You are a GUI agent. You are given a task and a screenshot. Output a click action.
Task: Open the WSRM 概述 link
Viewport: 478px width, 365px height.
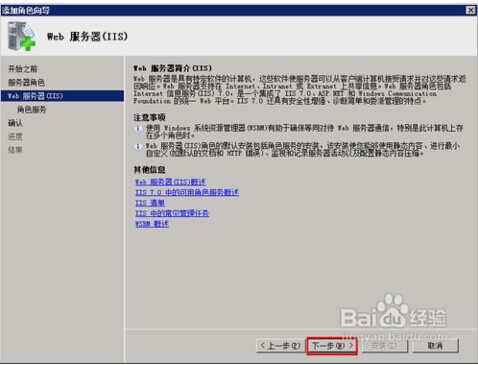(x=152, y=224)
